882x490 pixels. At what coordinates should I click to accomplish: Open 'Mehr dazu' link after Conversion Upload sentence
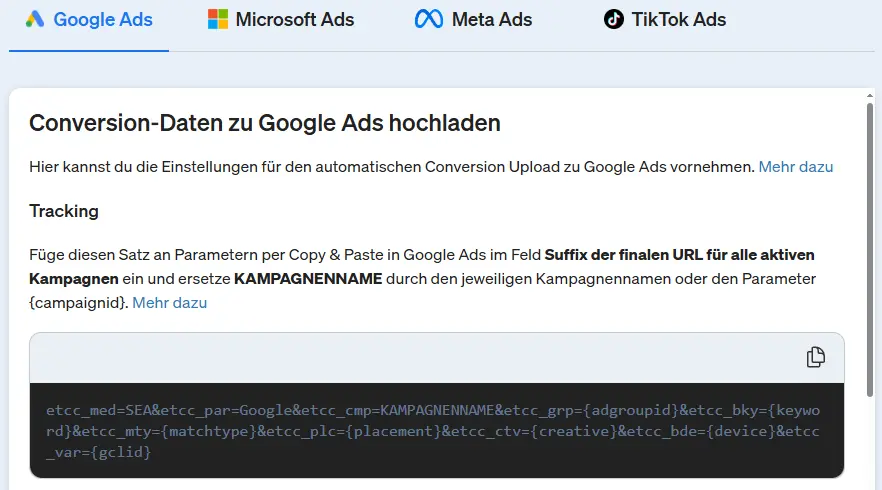[x=795, y=167]
